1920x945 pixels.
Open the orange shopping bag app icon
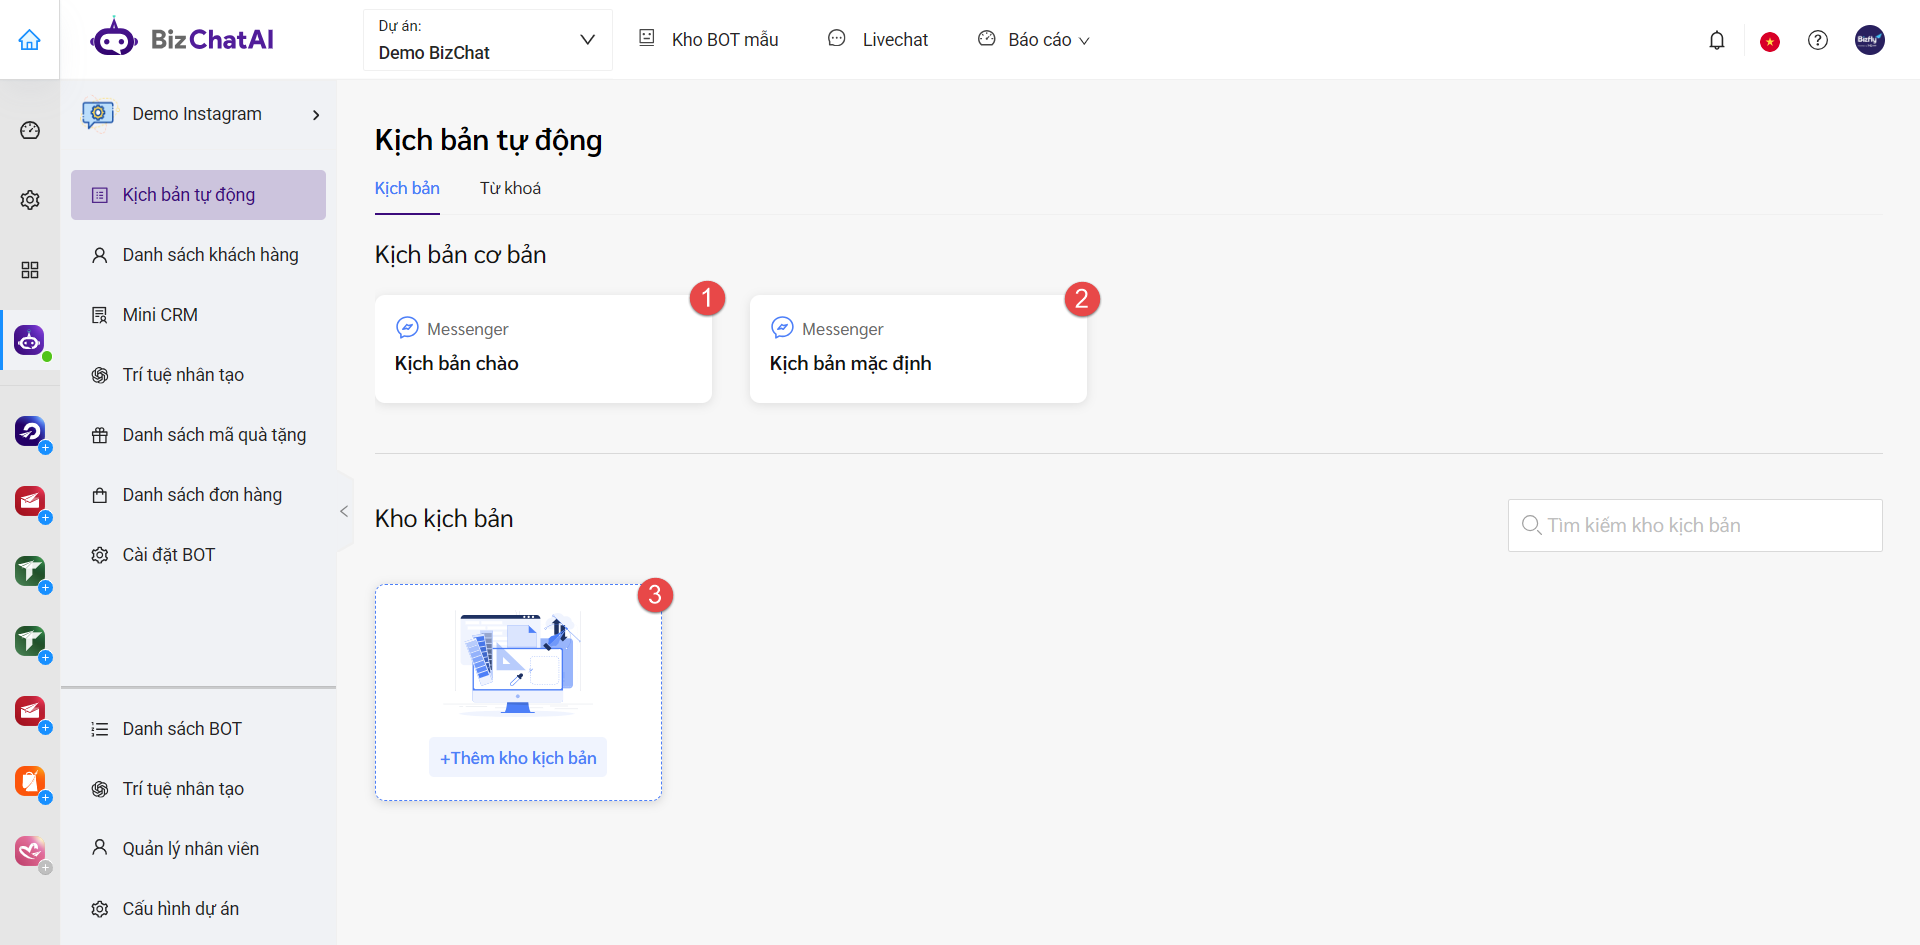pyautogui.click(x=30, y=781)
